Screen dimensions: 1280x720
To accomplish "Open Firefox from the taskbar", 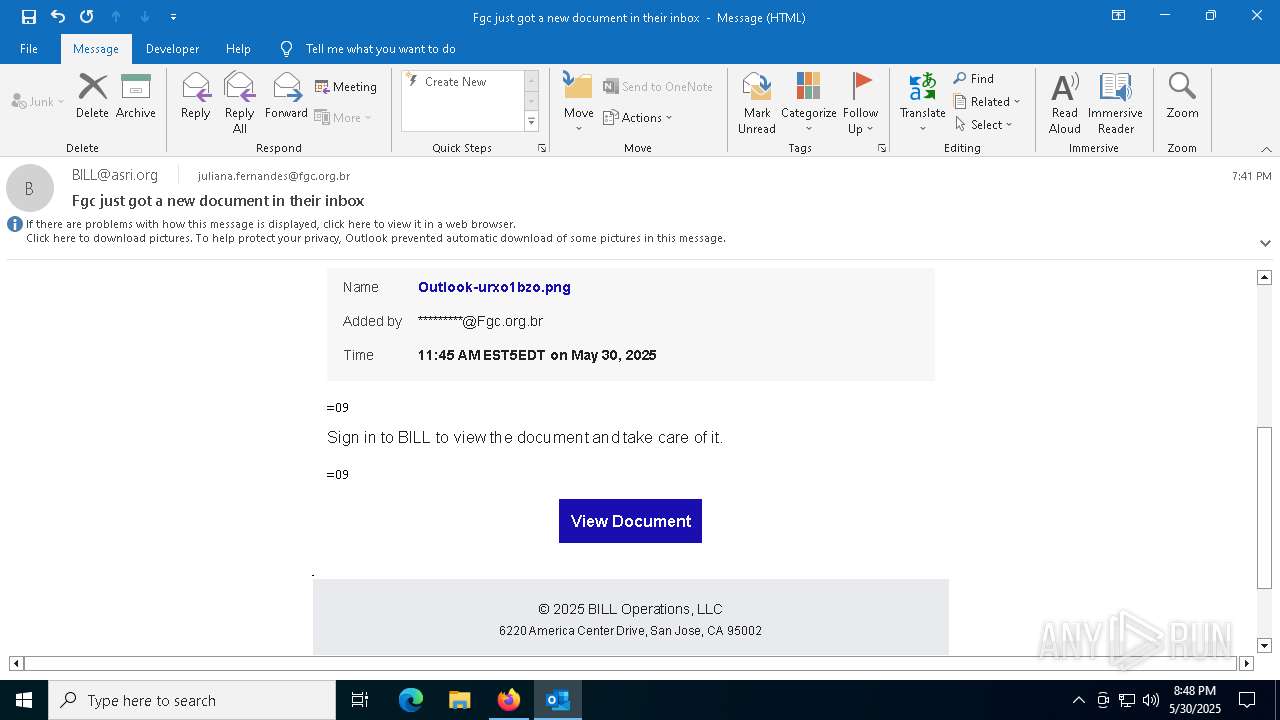I will (508, 700).
